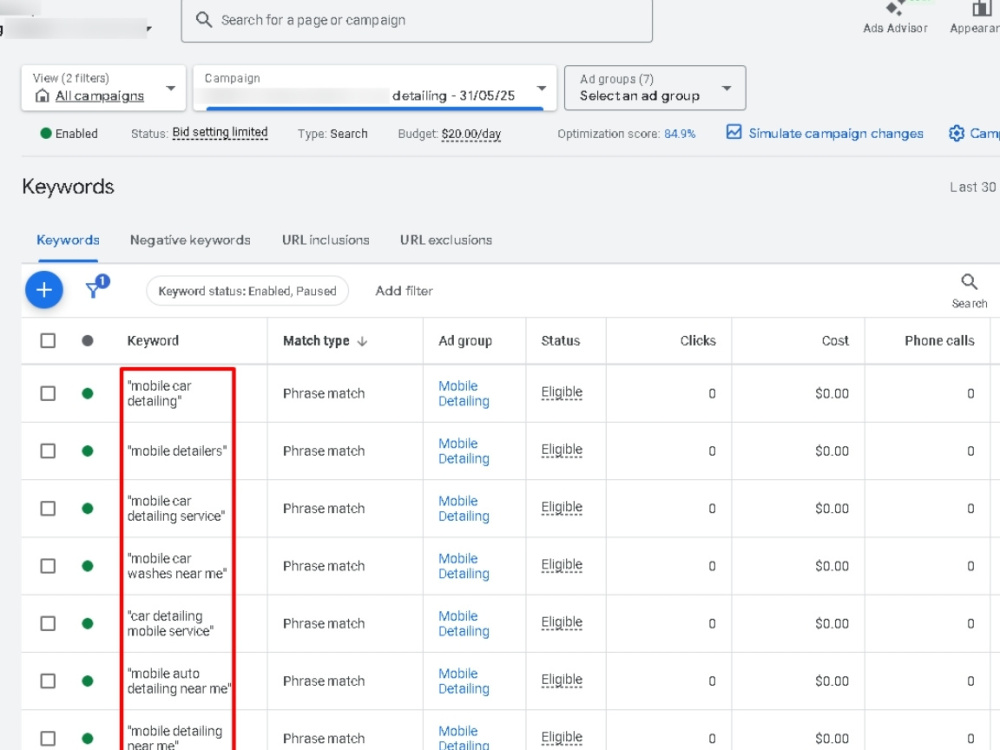Click Keyword status: Enabled, Paused chip
Screen dimensions: 1000x750
(247, 291)
